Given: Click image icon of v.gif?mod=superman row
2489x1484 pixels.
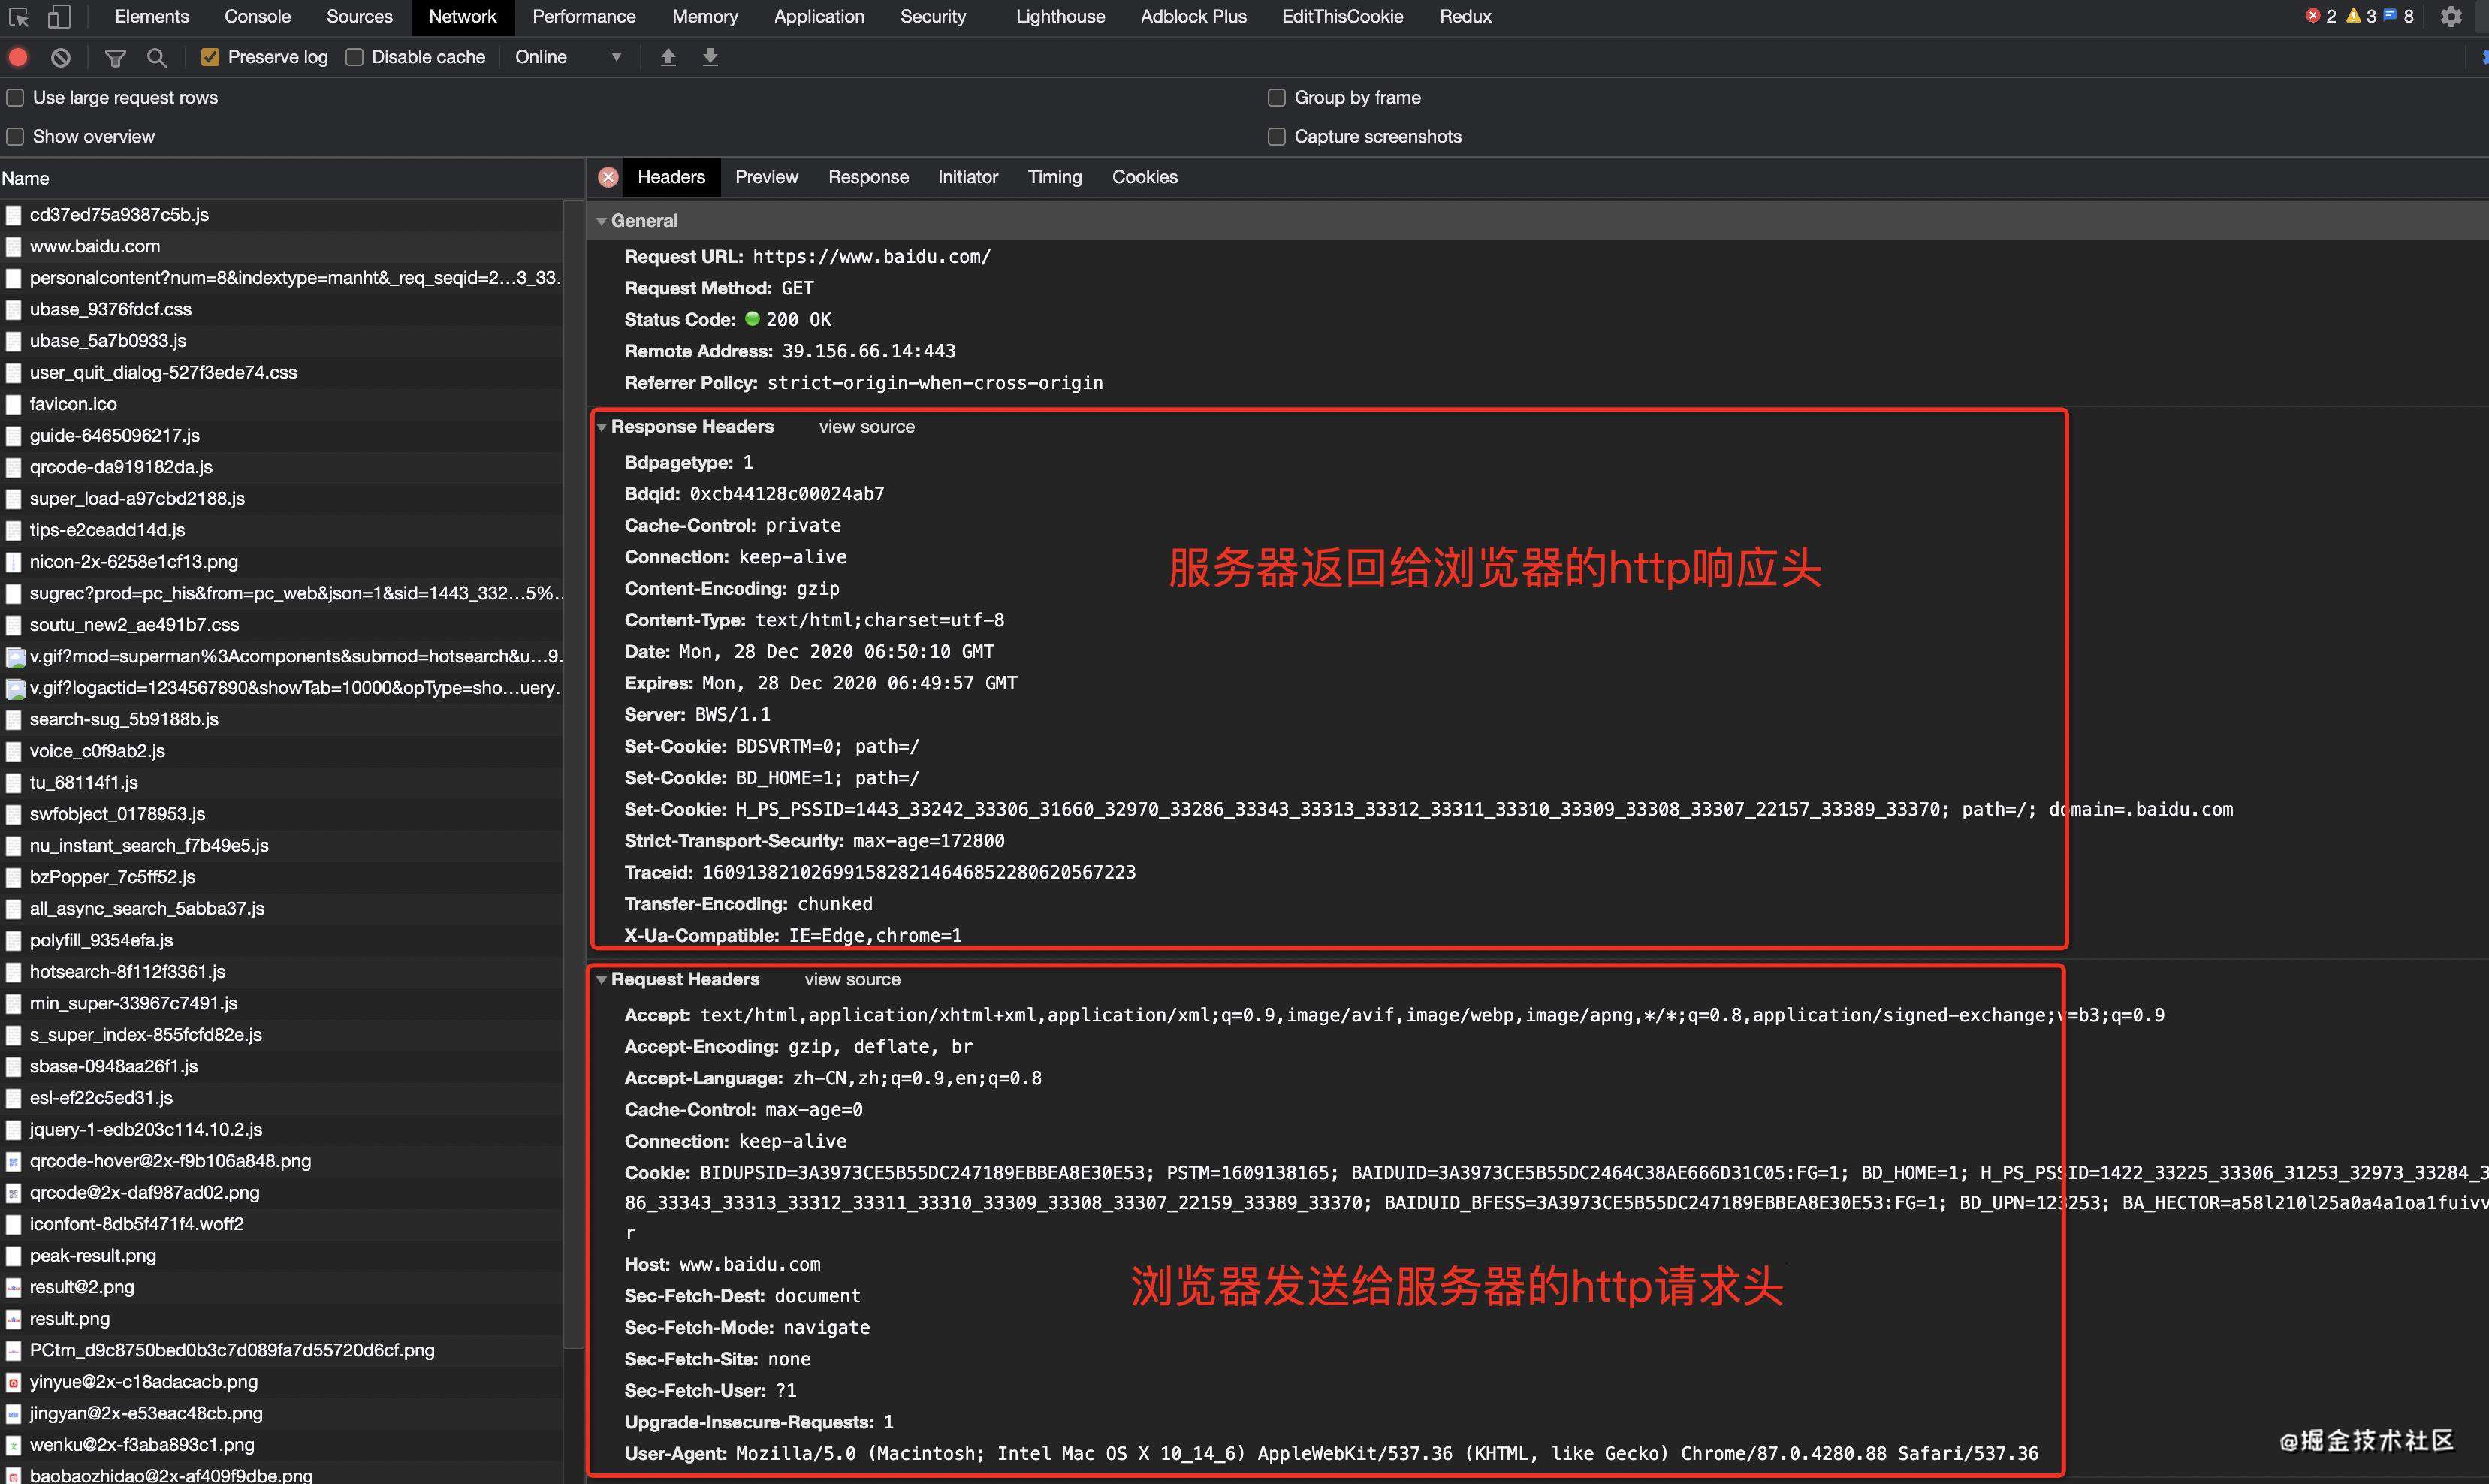Looking at the screenshot, I should (15, 657).
